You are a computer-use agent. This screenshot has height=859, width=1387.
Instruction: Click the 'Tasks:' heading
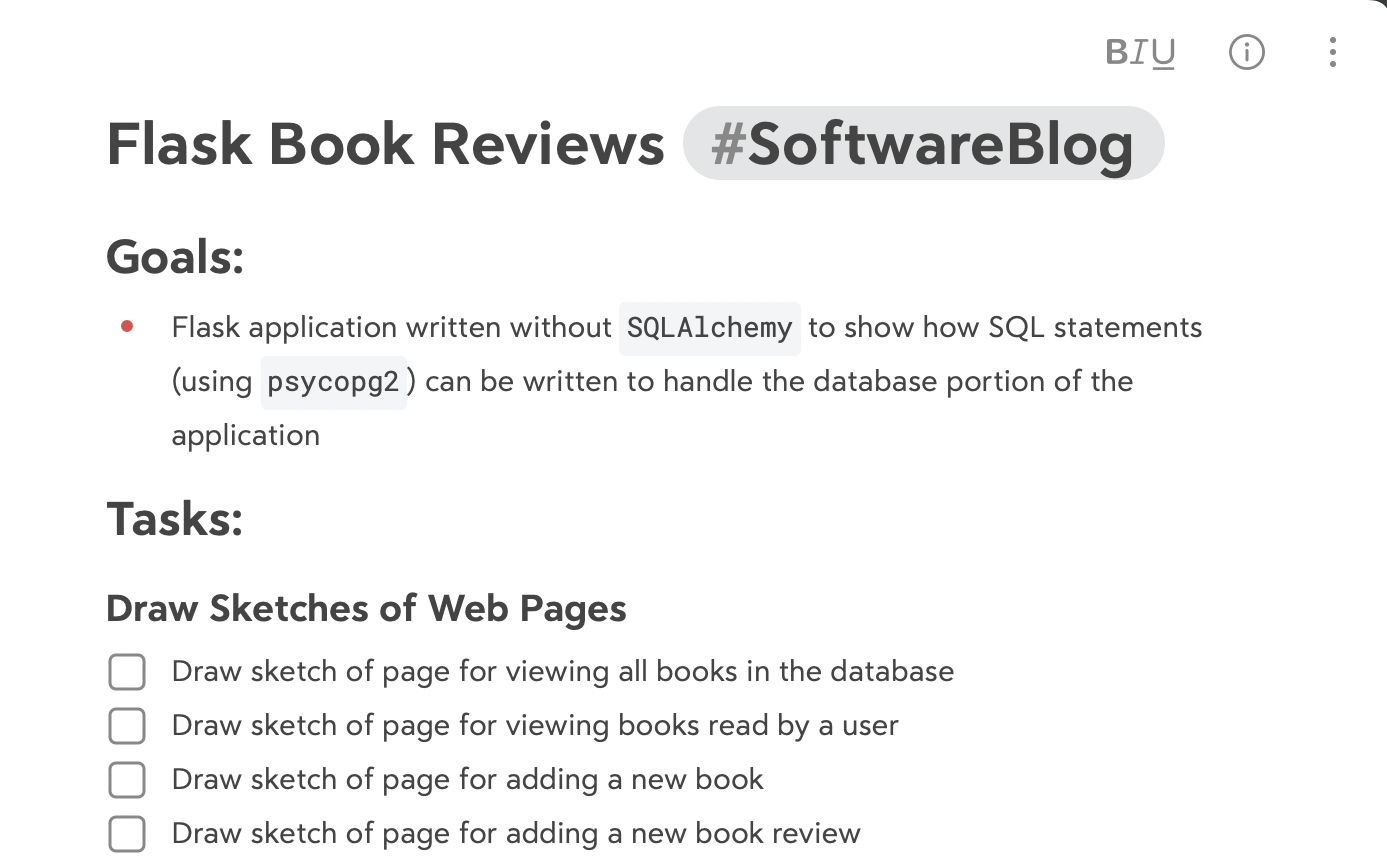pyautogui.click(x=175, y=518)
